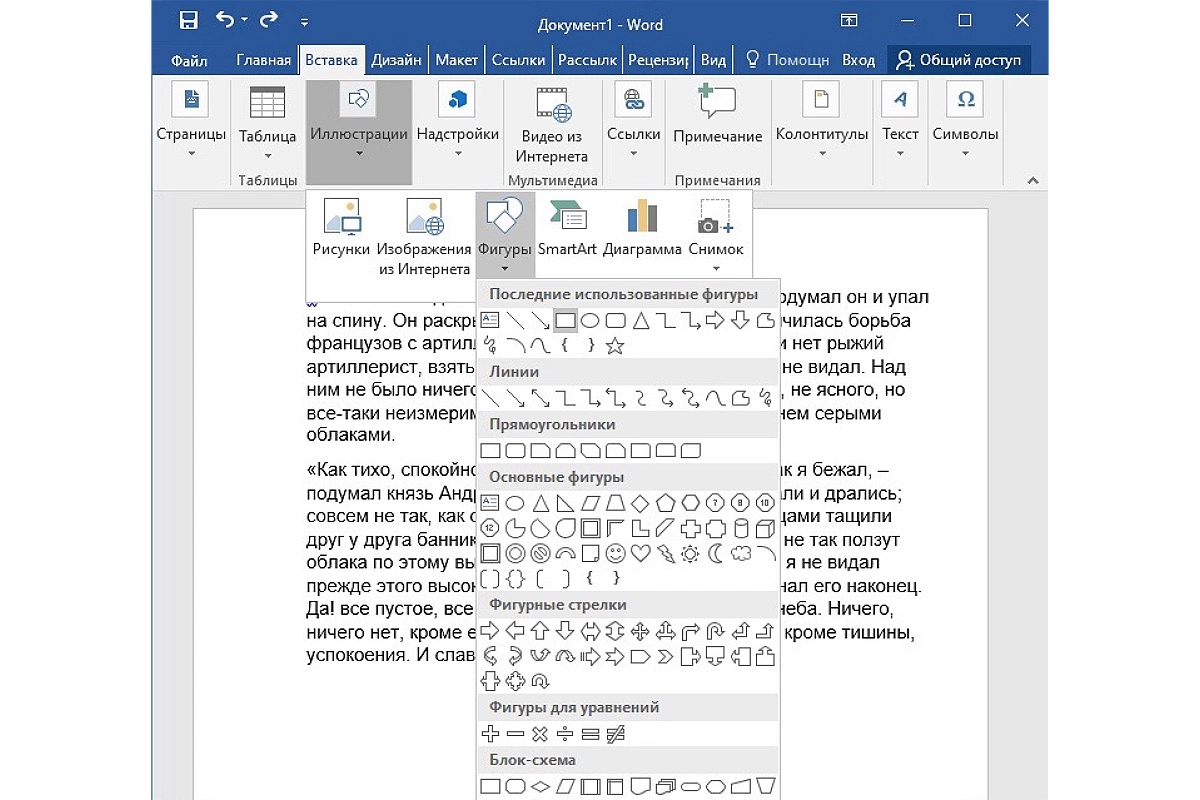Image resolution: width=1200 pixels, height=800 pixels.
Task: Click the Помощник tell-me lightbulb field
Action: point(788,60)
